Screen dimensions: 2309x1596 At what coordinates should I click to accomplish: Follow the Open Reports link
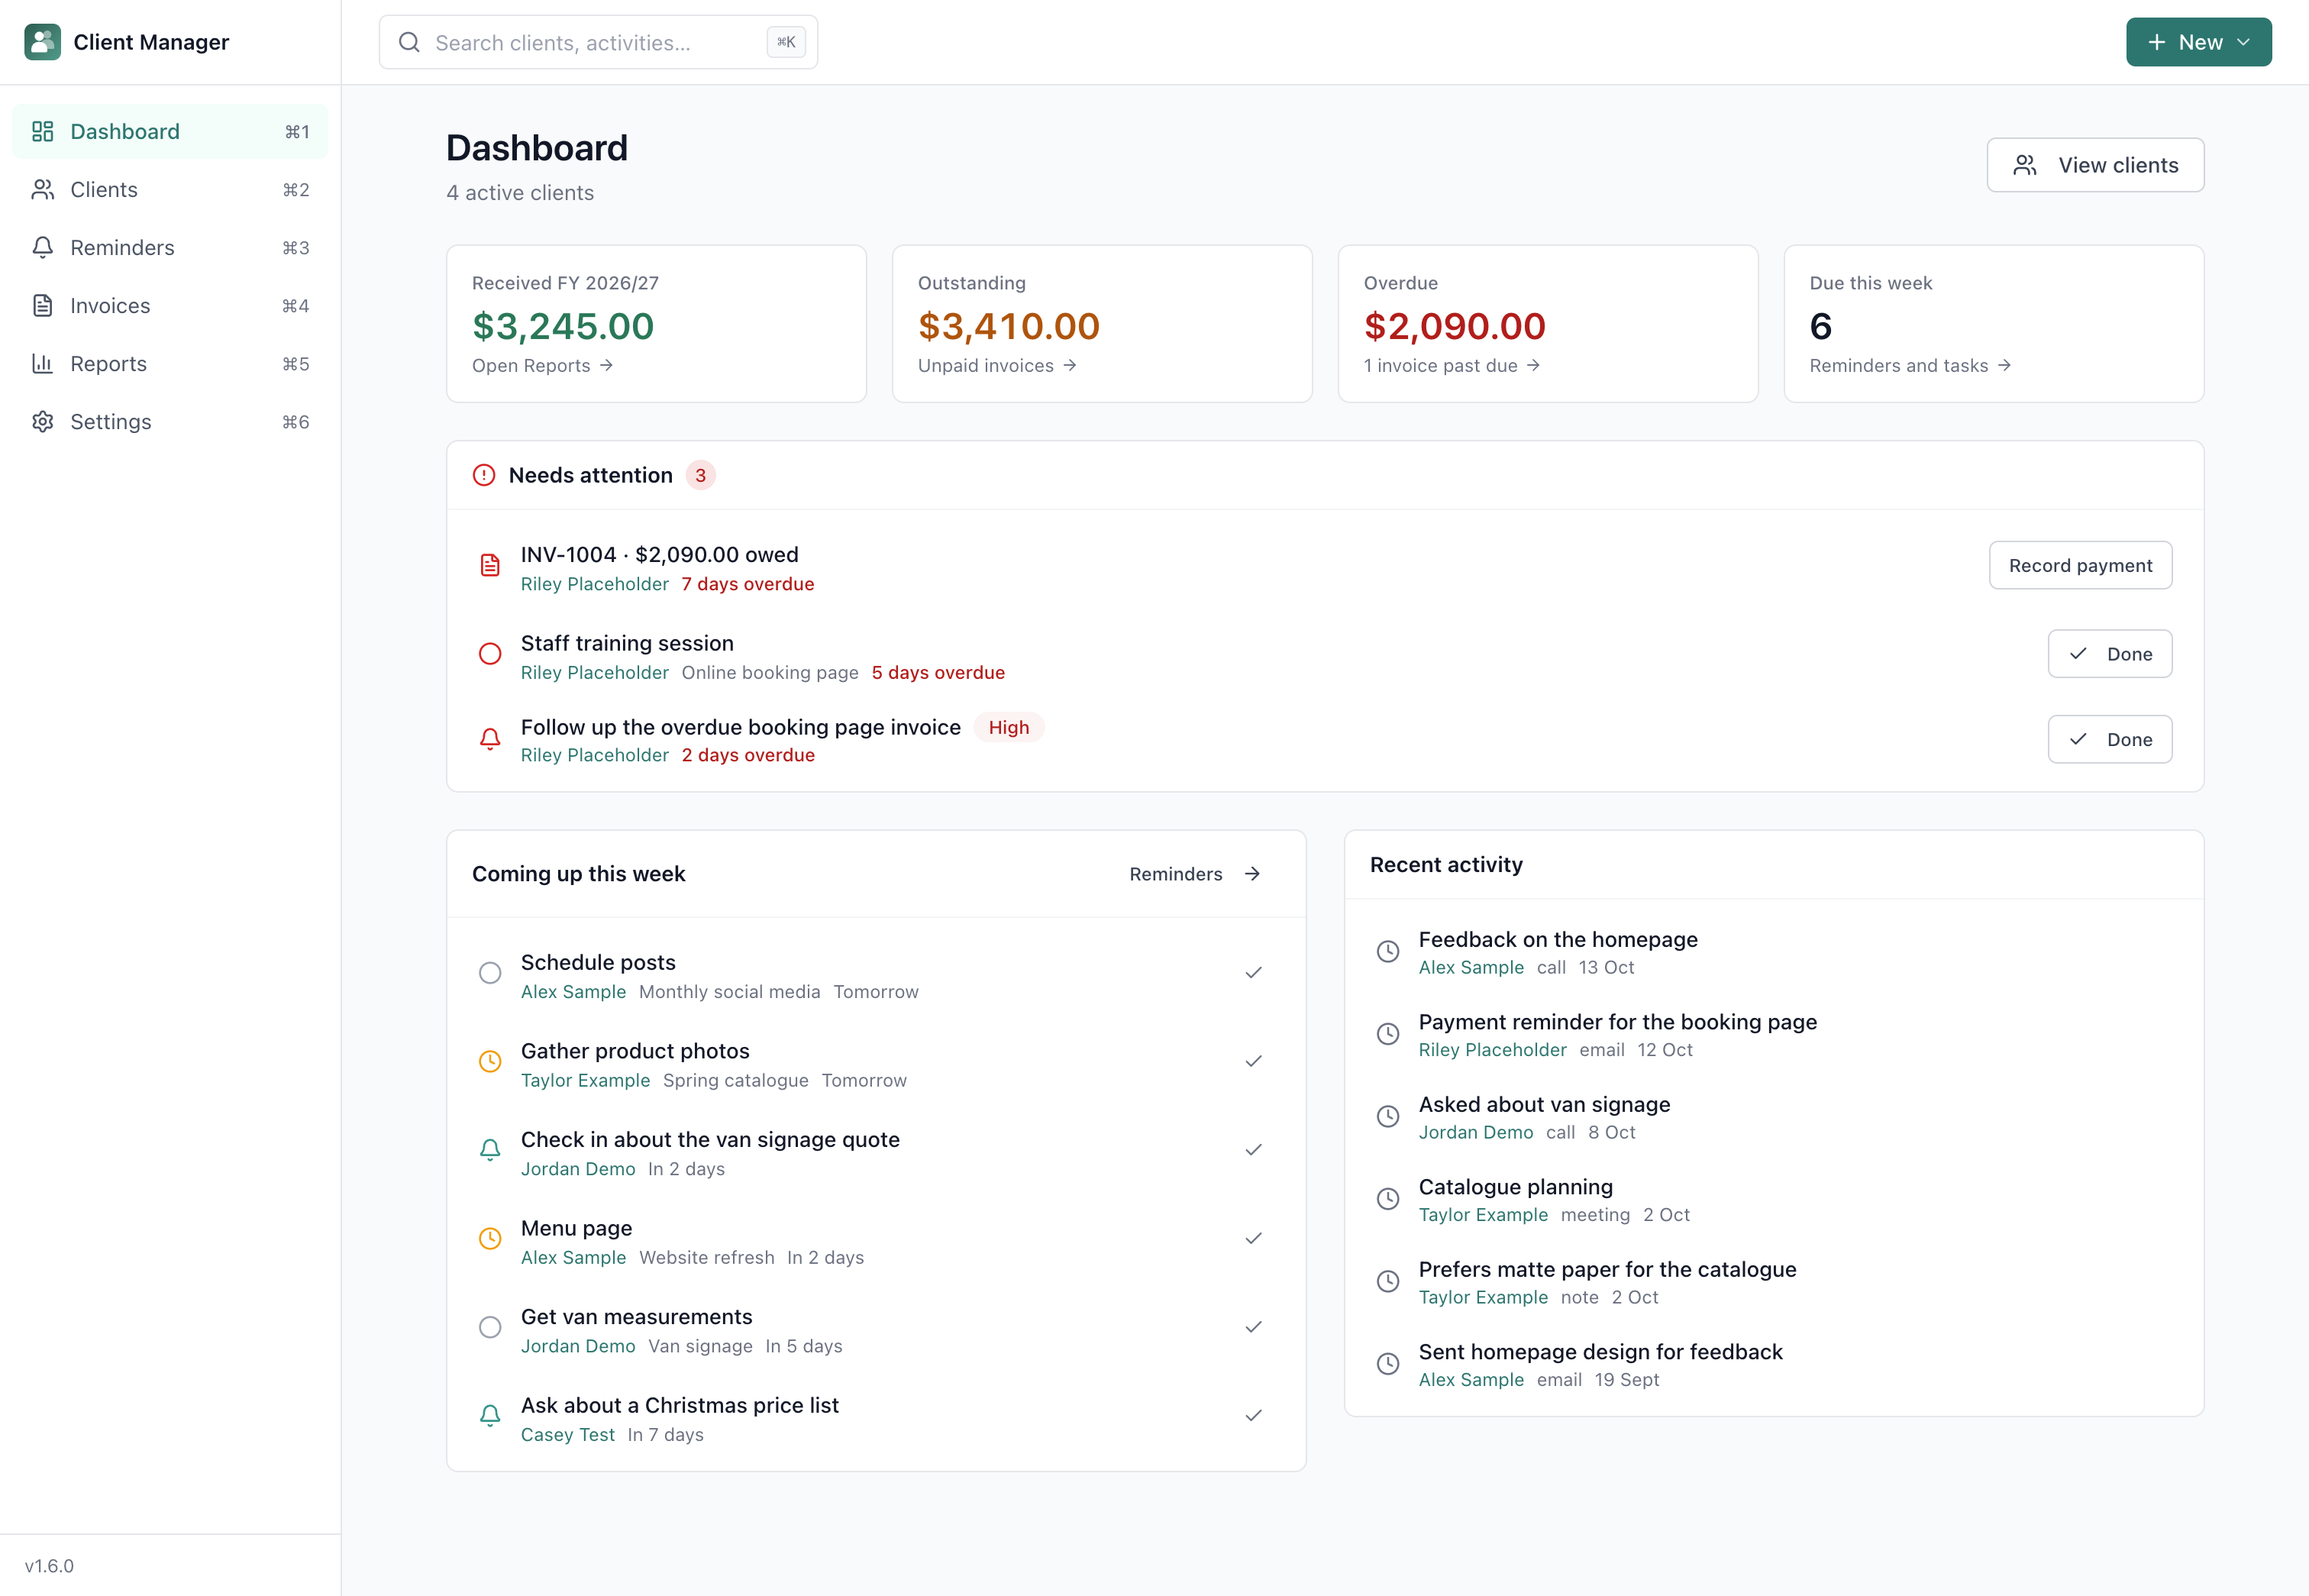click(x=542, y=366)
